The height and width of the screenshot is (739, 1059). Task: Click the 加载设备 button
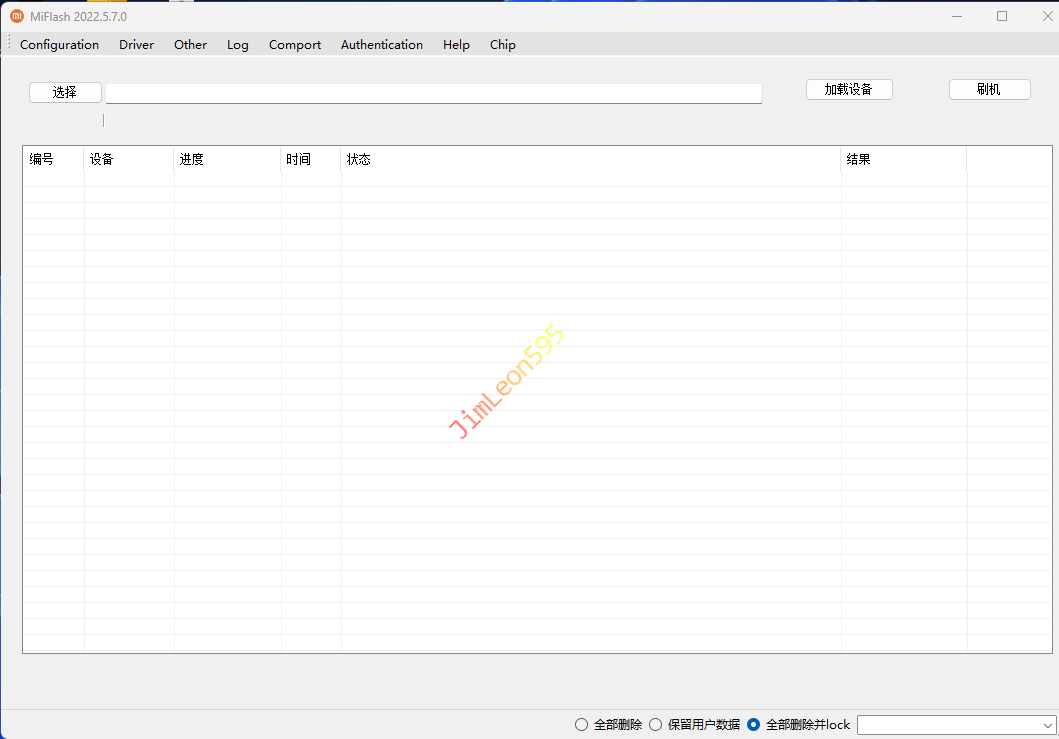(848, 89)
